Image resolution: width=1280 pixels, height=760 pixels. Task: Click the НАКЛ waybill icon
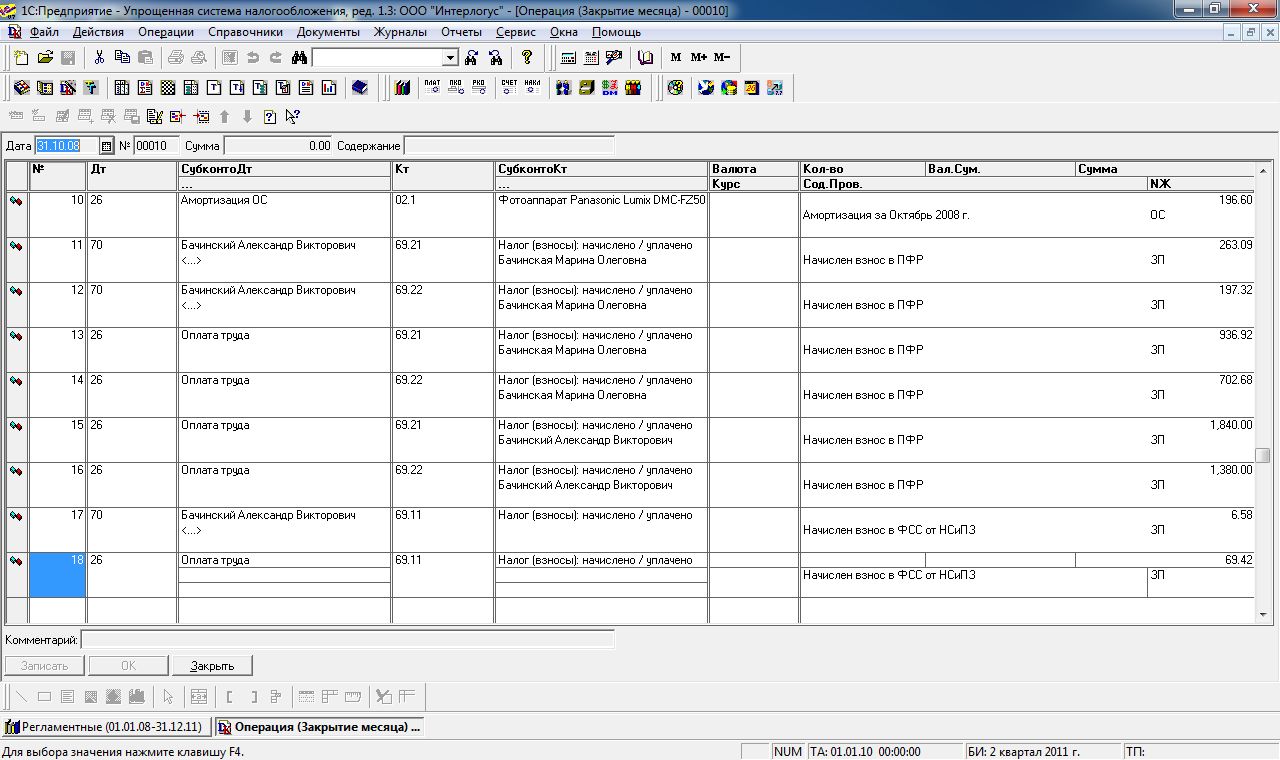532,88
